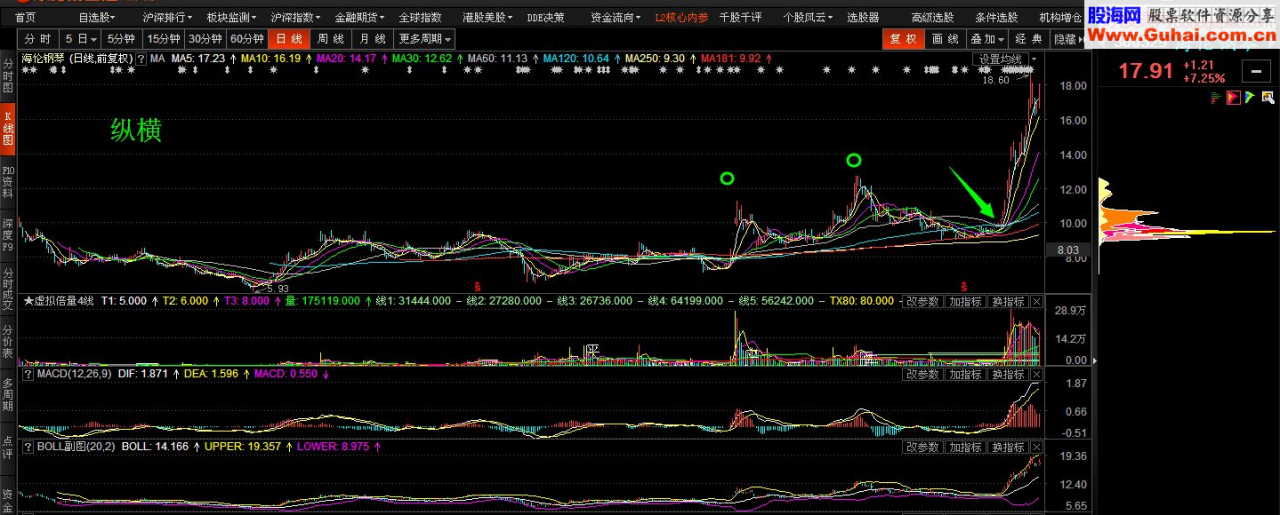
Task: Switch to the 60分钟 period
Action: coord(246,39)
